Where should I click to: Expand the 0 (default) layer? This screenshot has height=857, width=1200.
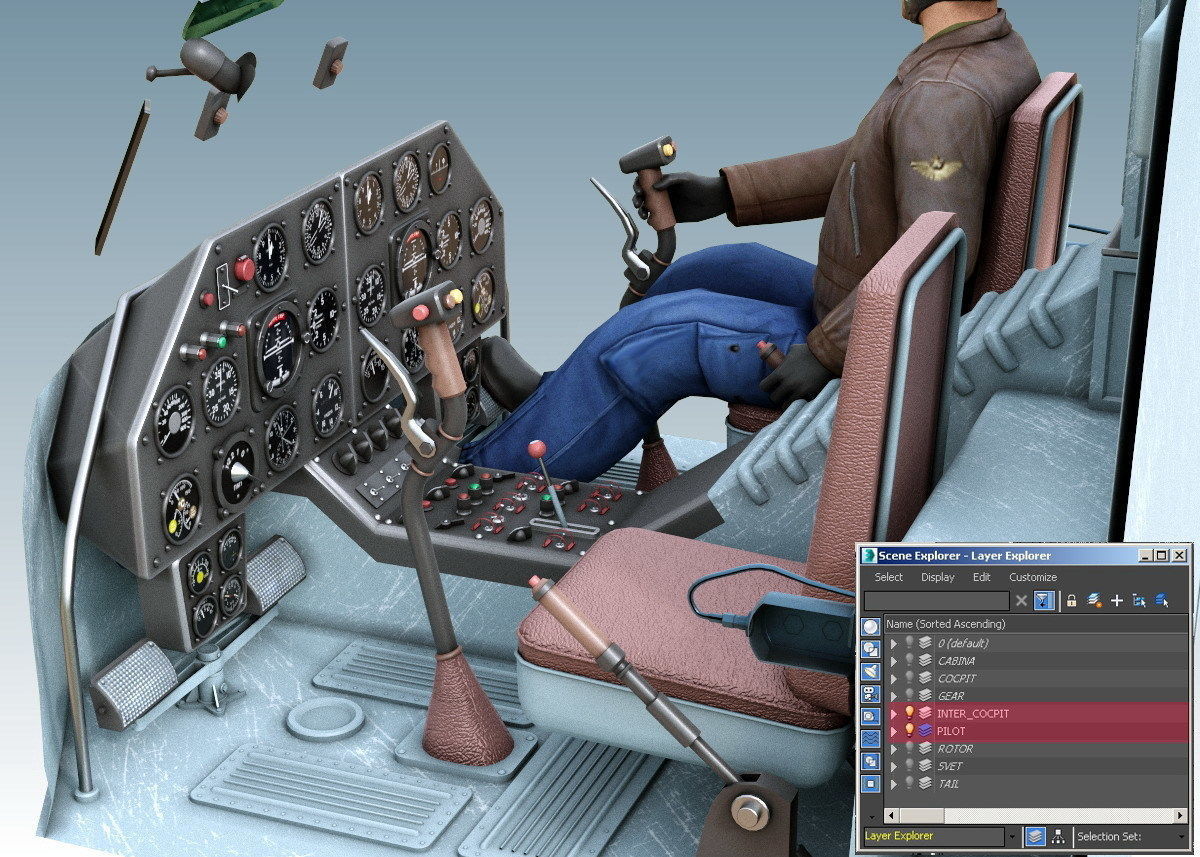click(x=894, y=643)
